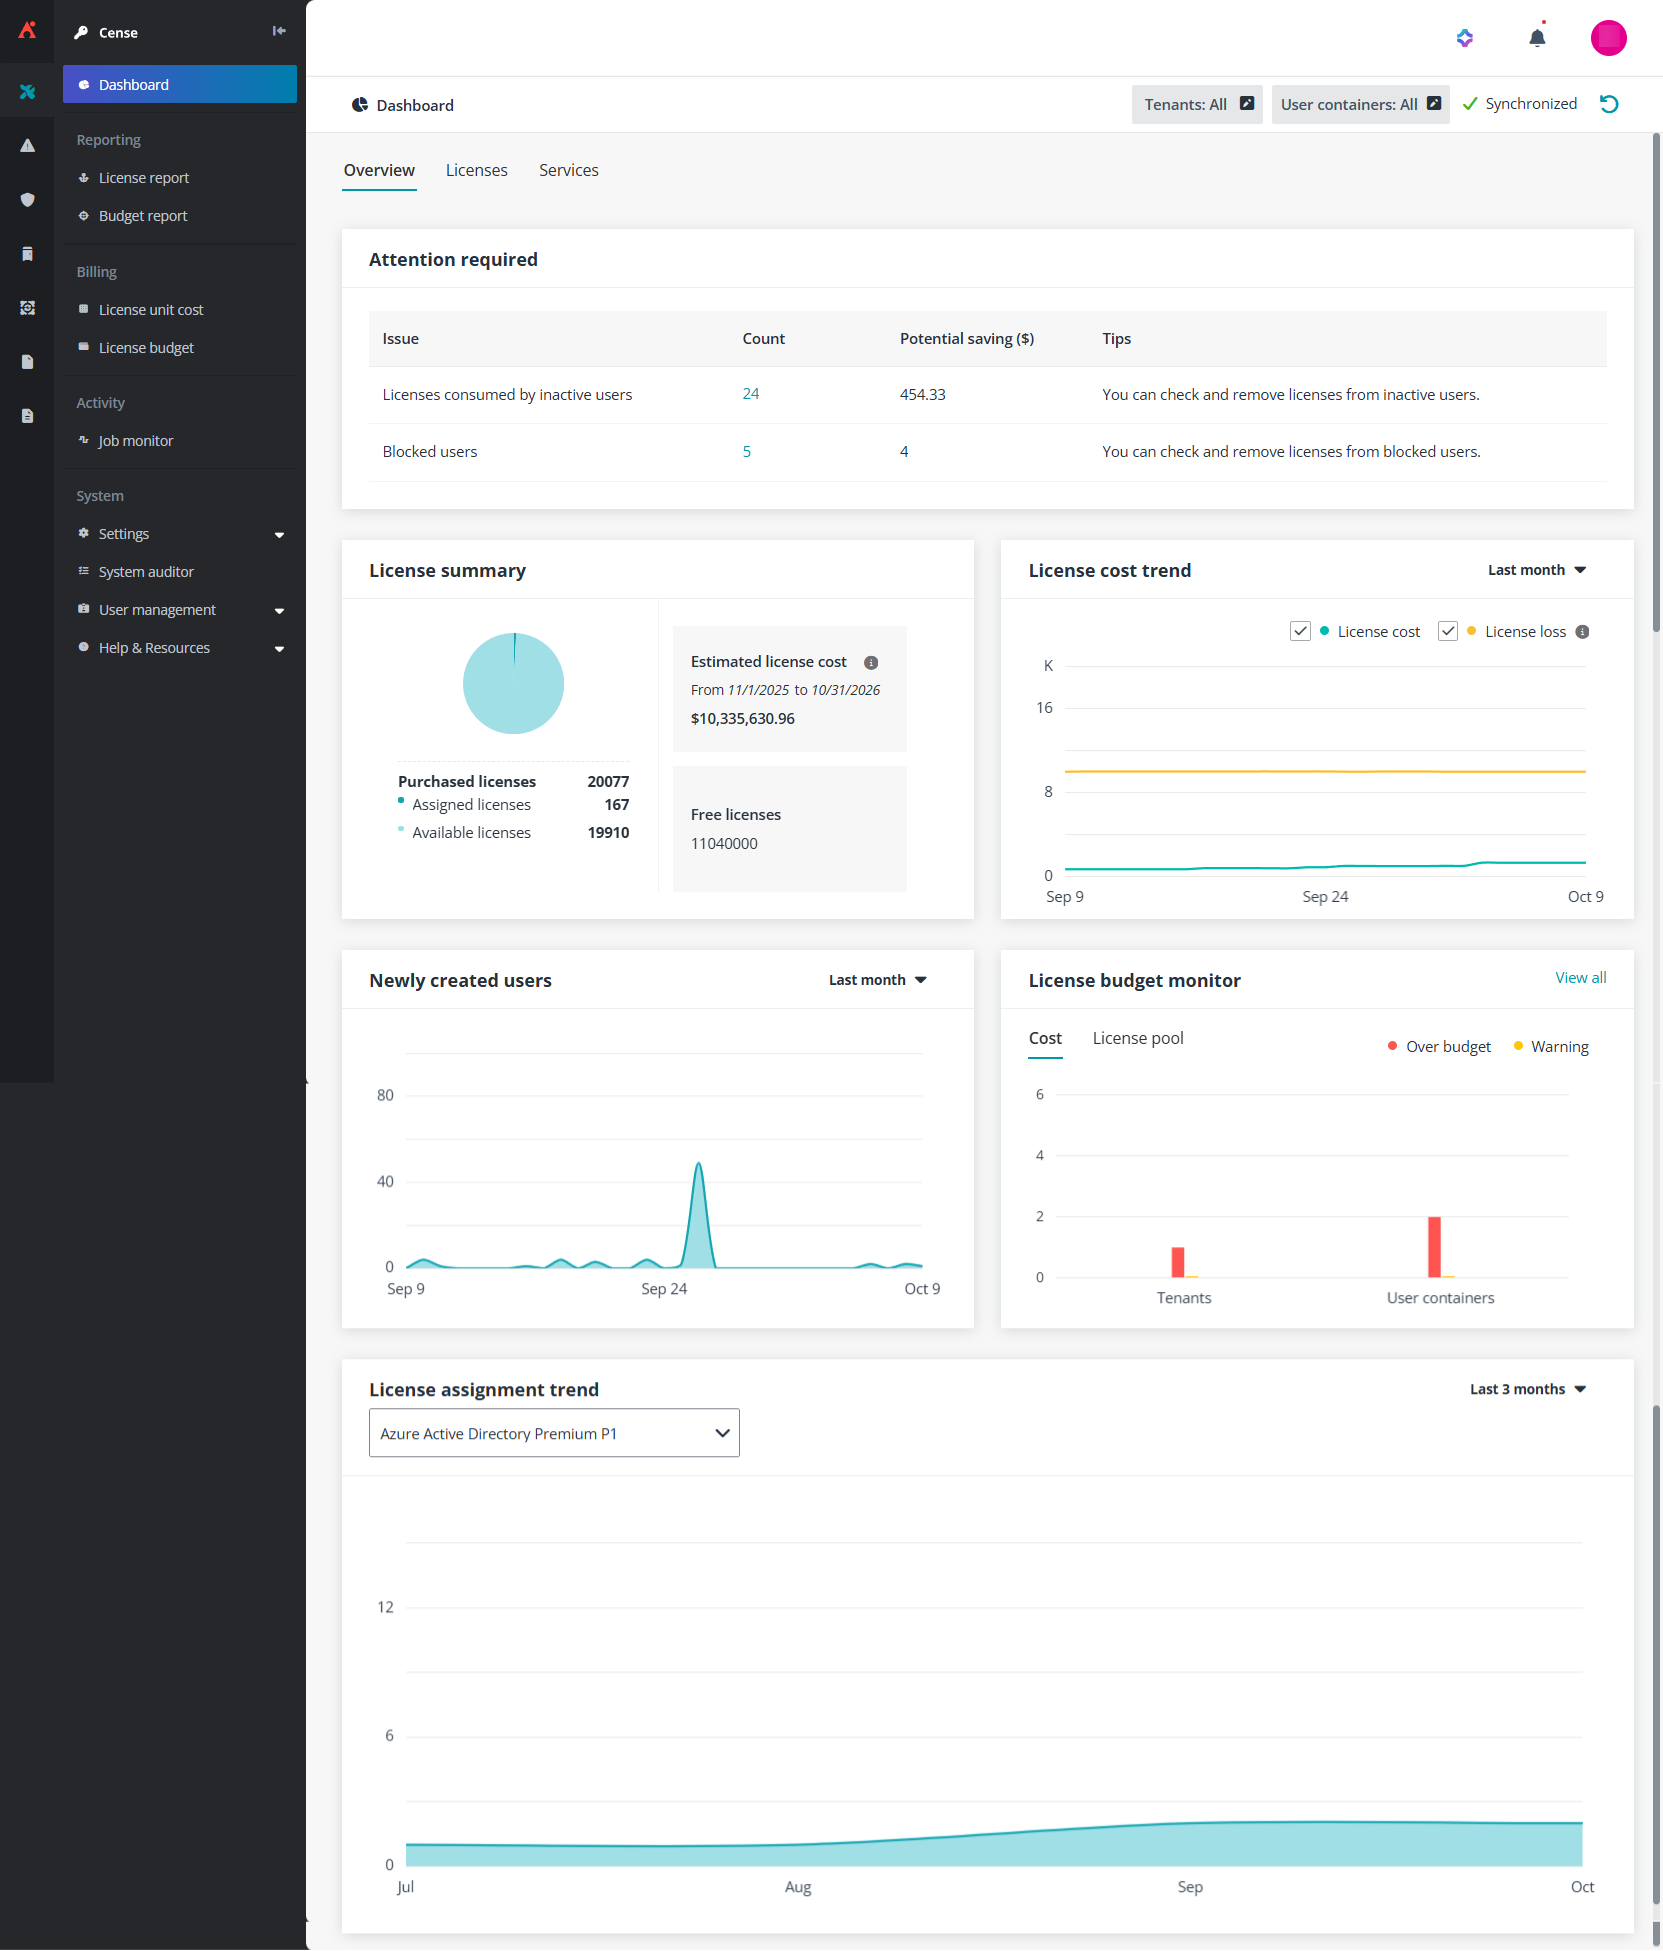Click the shield icon in left rail
The width and height of the screenshot is (1663, 1951).
point(28,200)
